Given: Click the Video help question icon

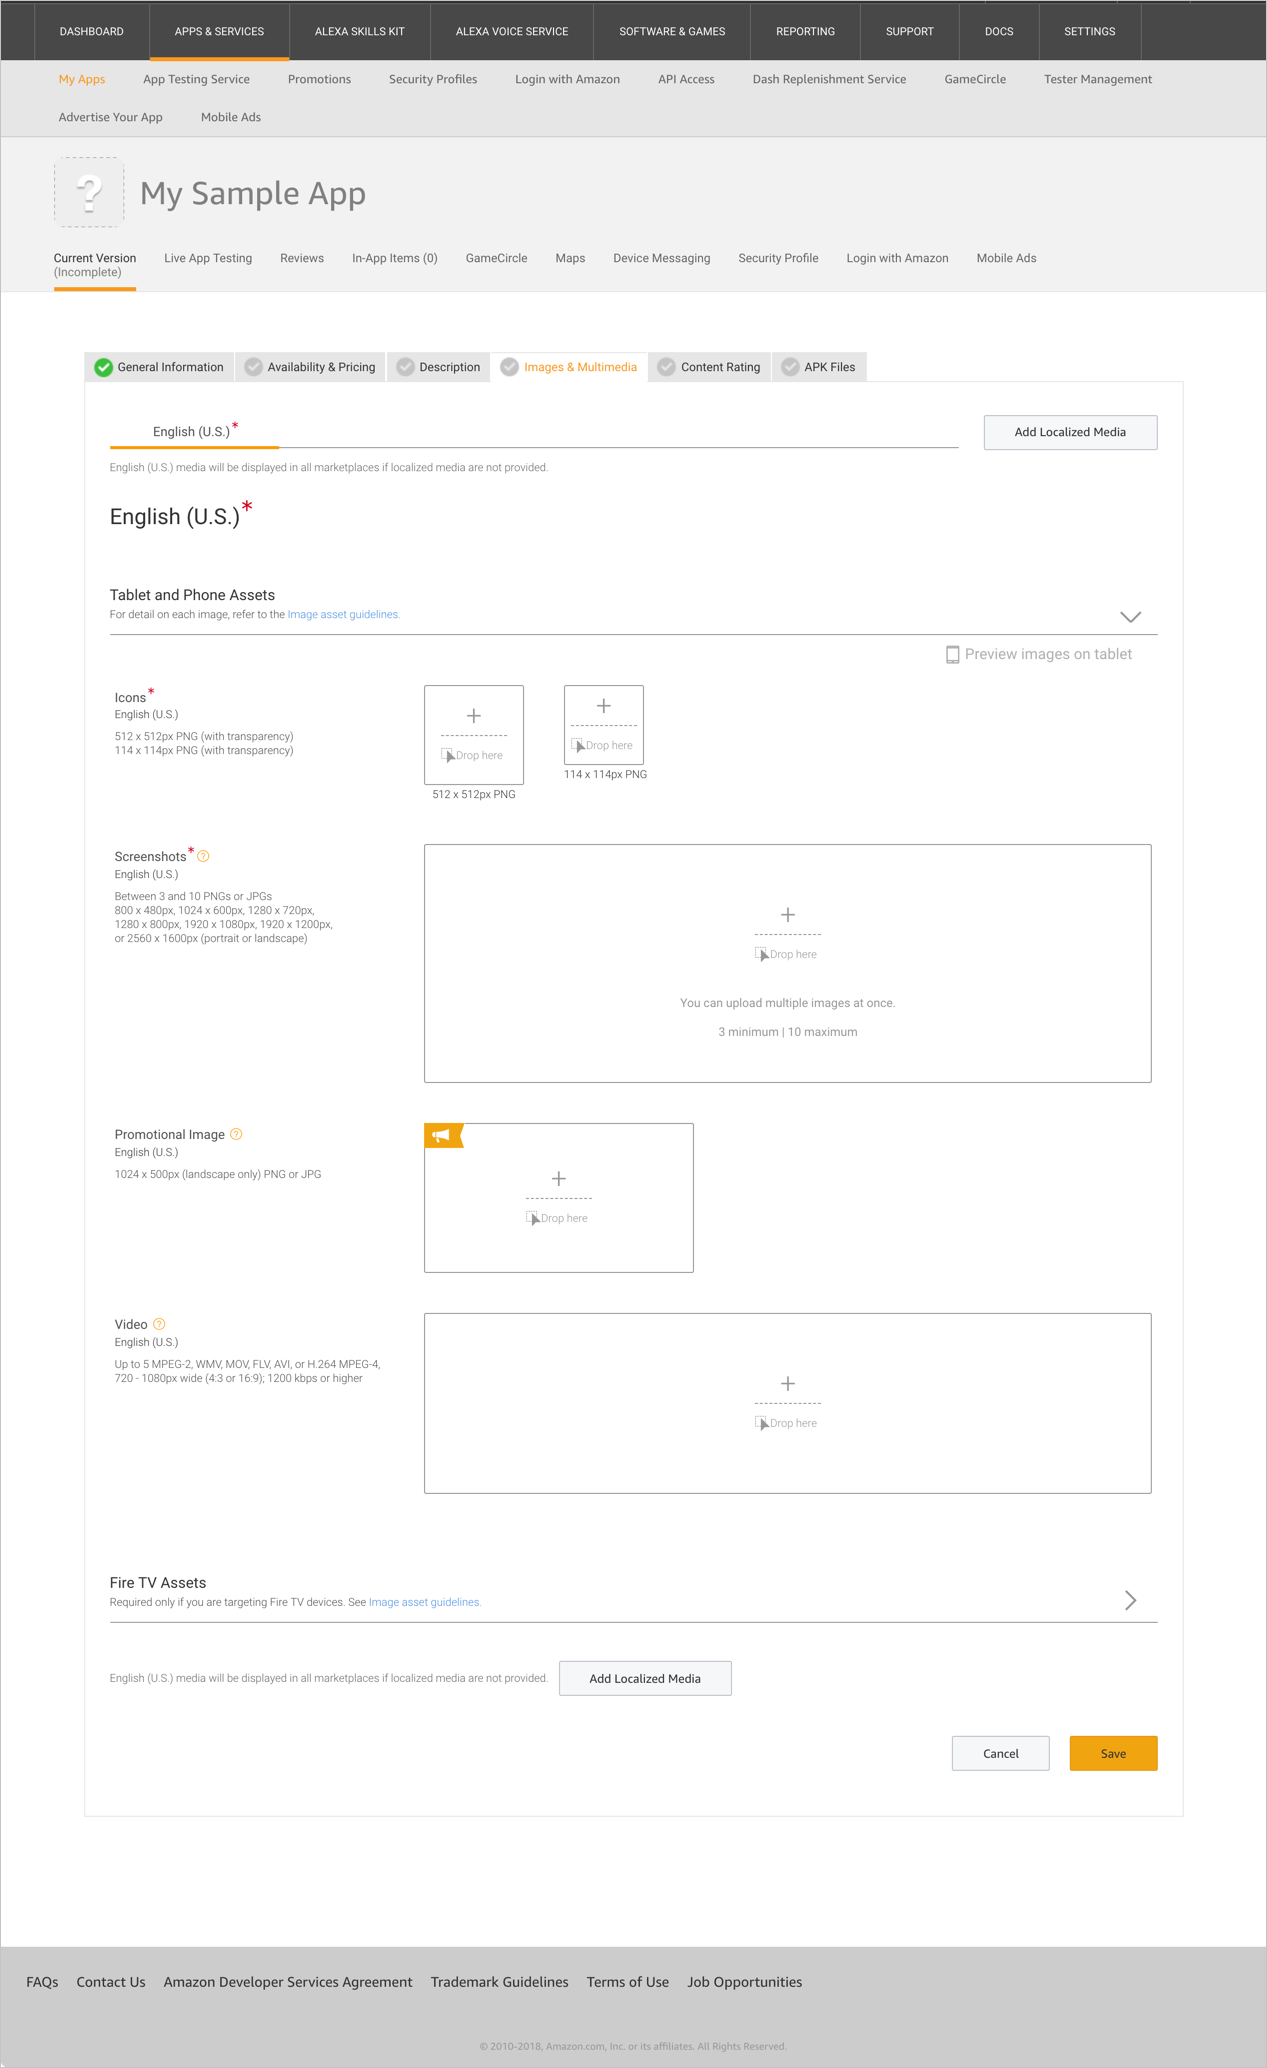Looking at the screenshot, I should coord(160,1324).
